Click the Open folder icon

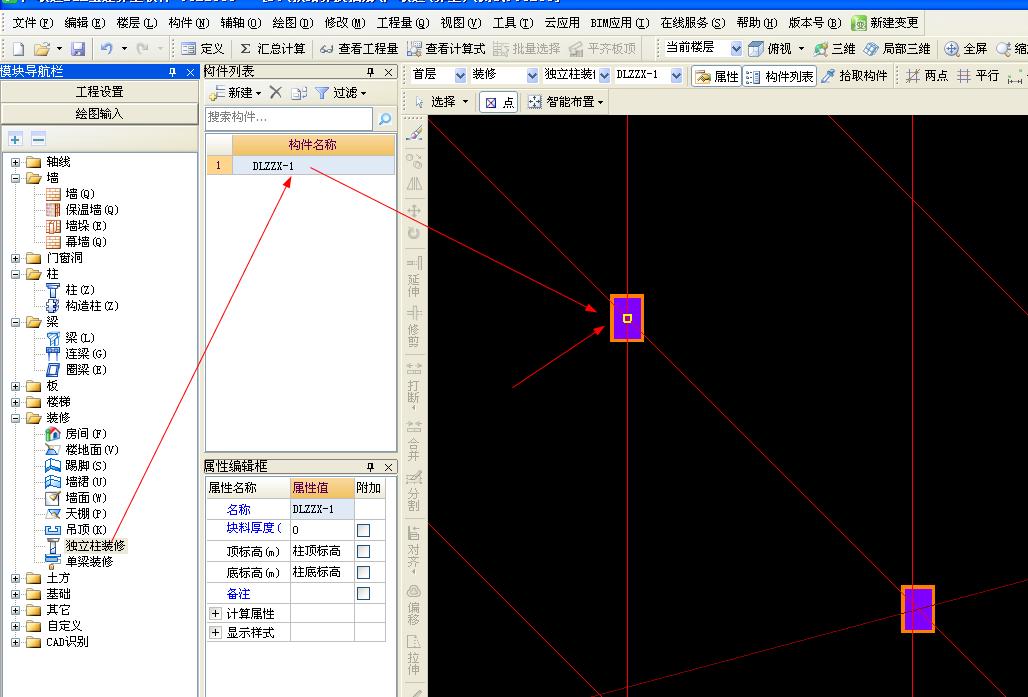click(42, 49)
